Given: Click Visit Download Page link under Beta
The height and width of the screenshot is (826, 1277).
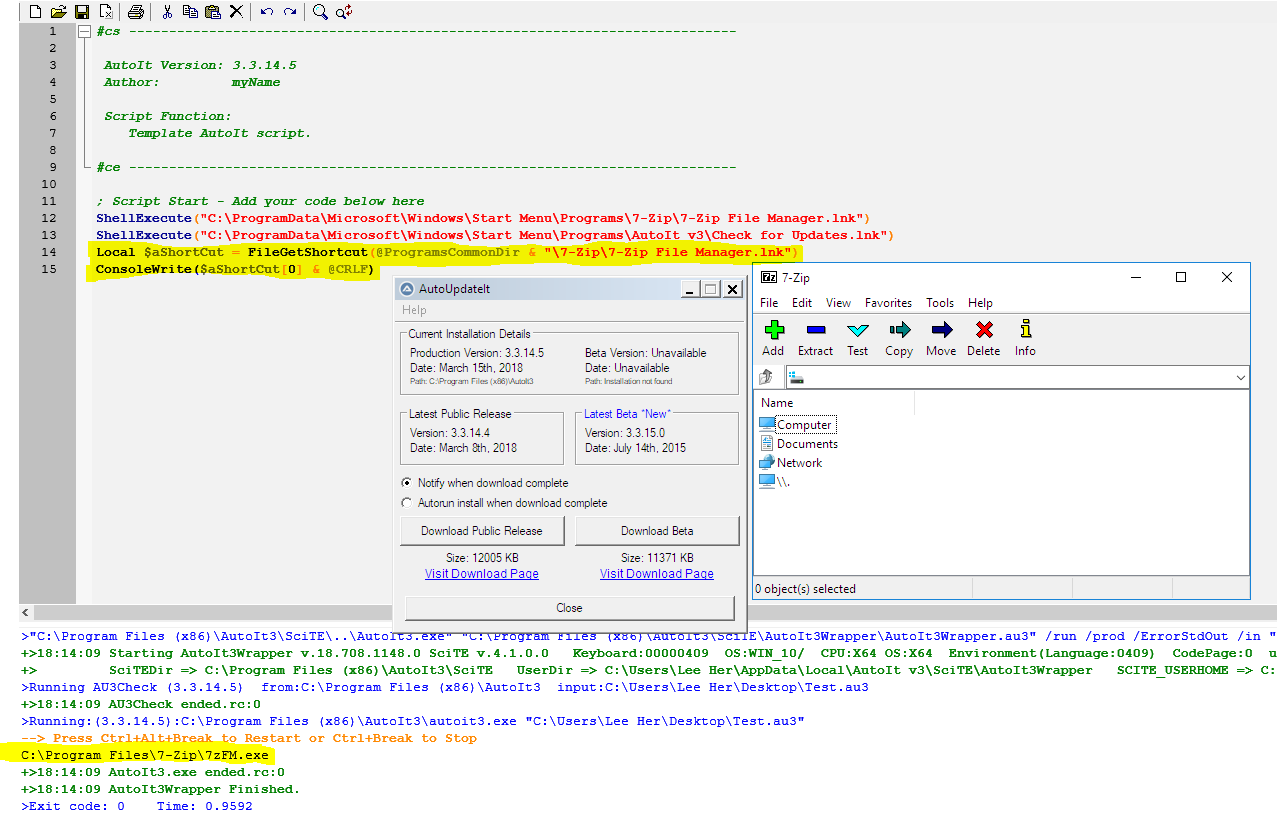Looking at the screenshot, I should point(657,574).
